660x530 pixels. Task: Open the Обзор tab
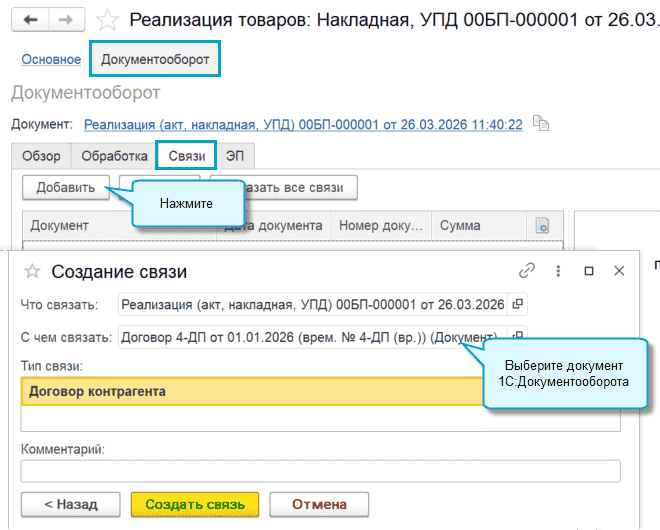41,156
